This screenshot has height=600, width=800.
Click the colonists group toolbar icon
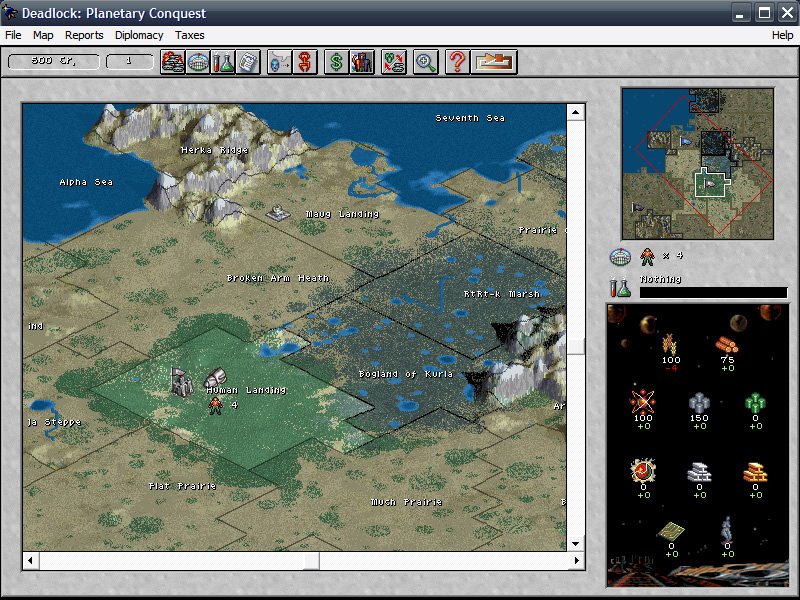(362, 62)
